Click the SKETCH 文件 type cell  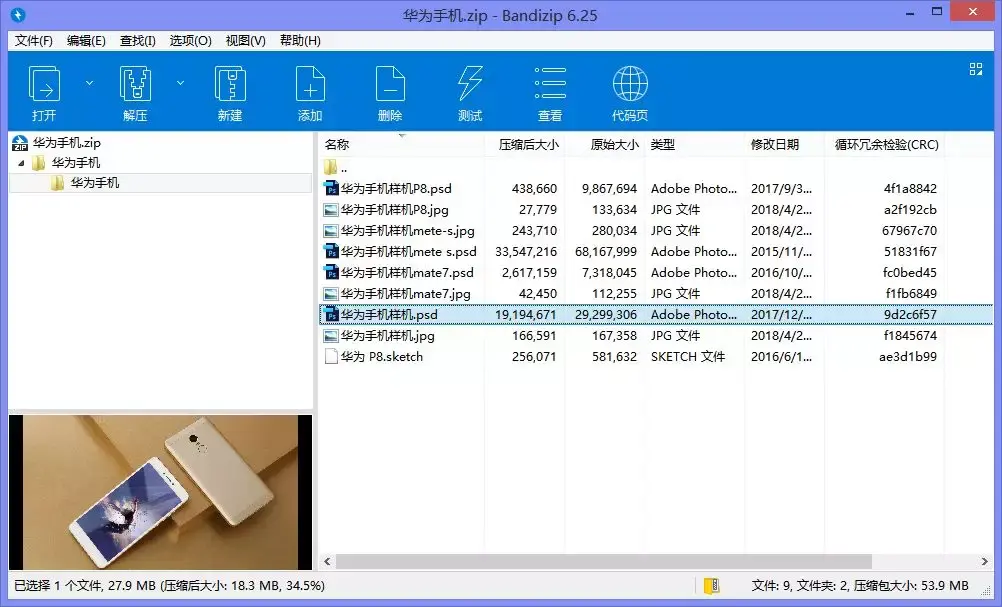coord(688,357)
